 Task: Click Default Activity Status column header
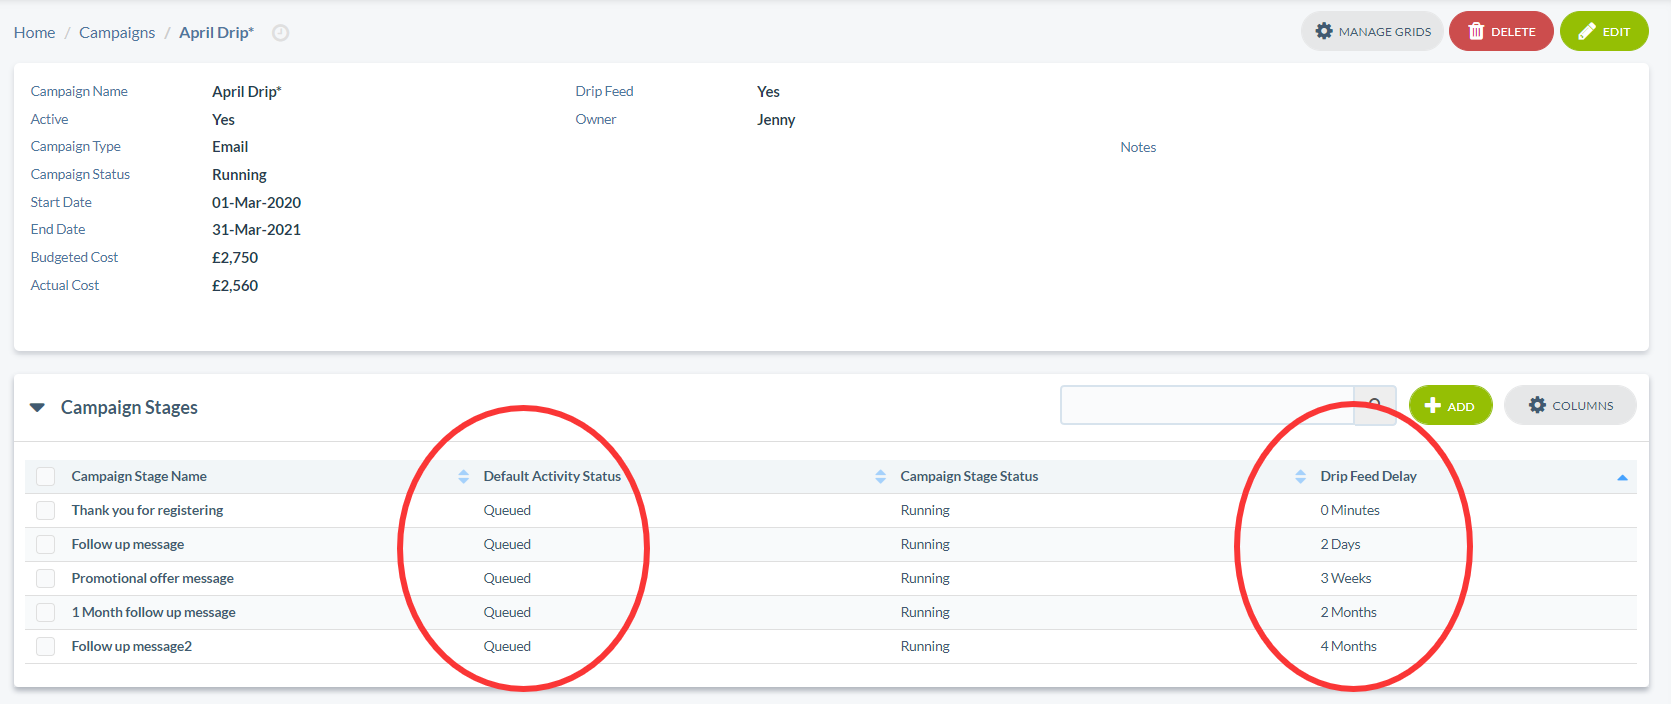point(552,476)
